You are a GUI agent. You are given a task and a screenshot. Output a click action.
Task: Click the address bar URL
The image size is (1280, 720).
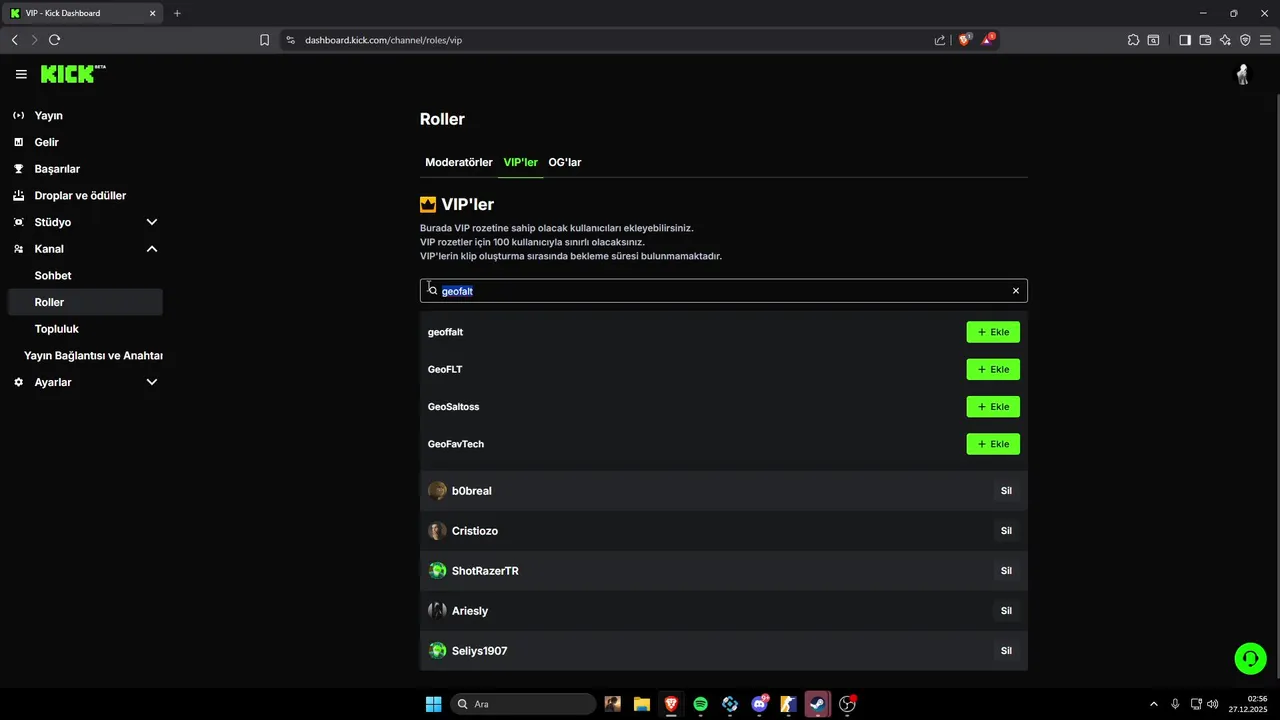coord(384,40)
